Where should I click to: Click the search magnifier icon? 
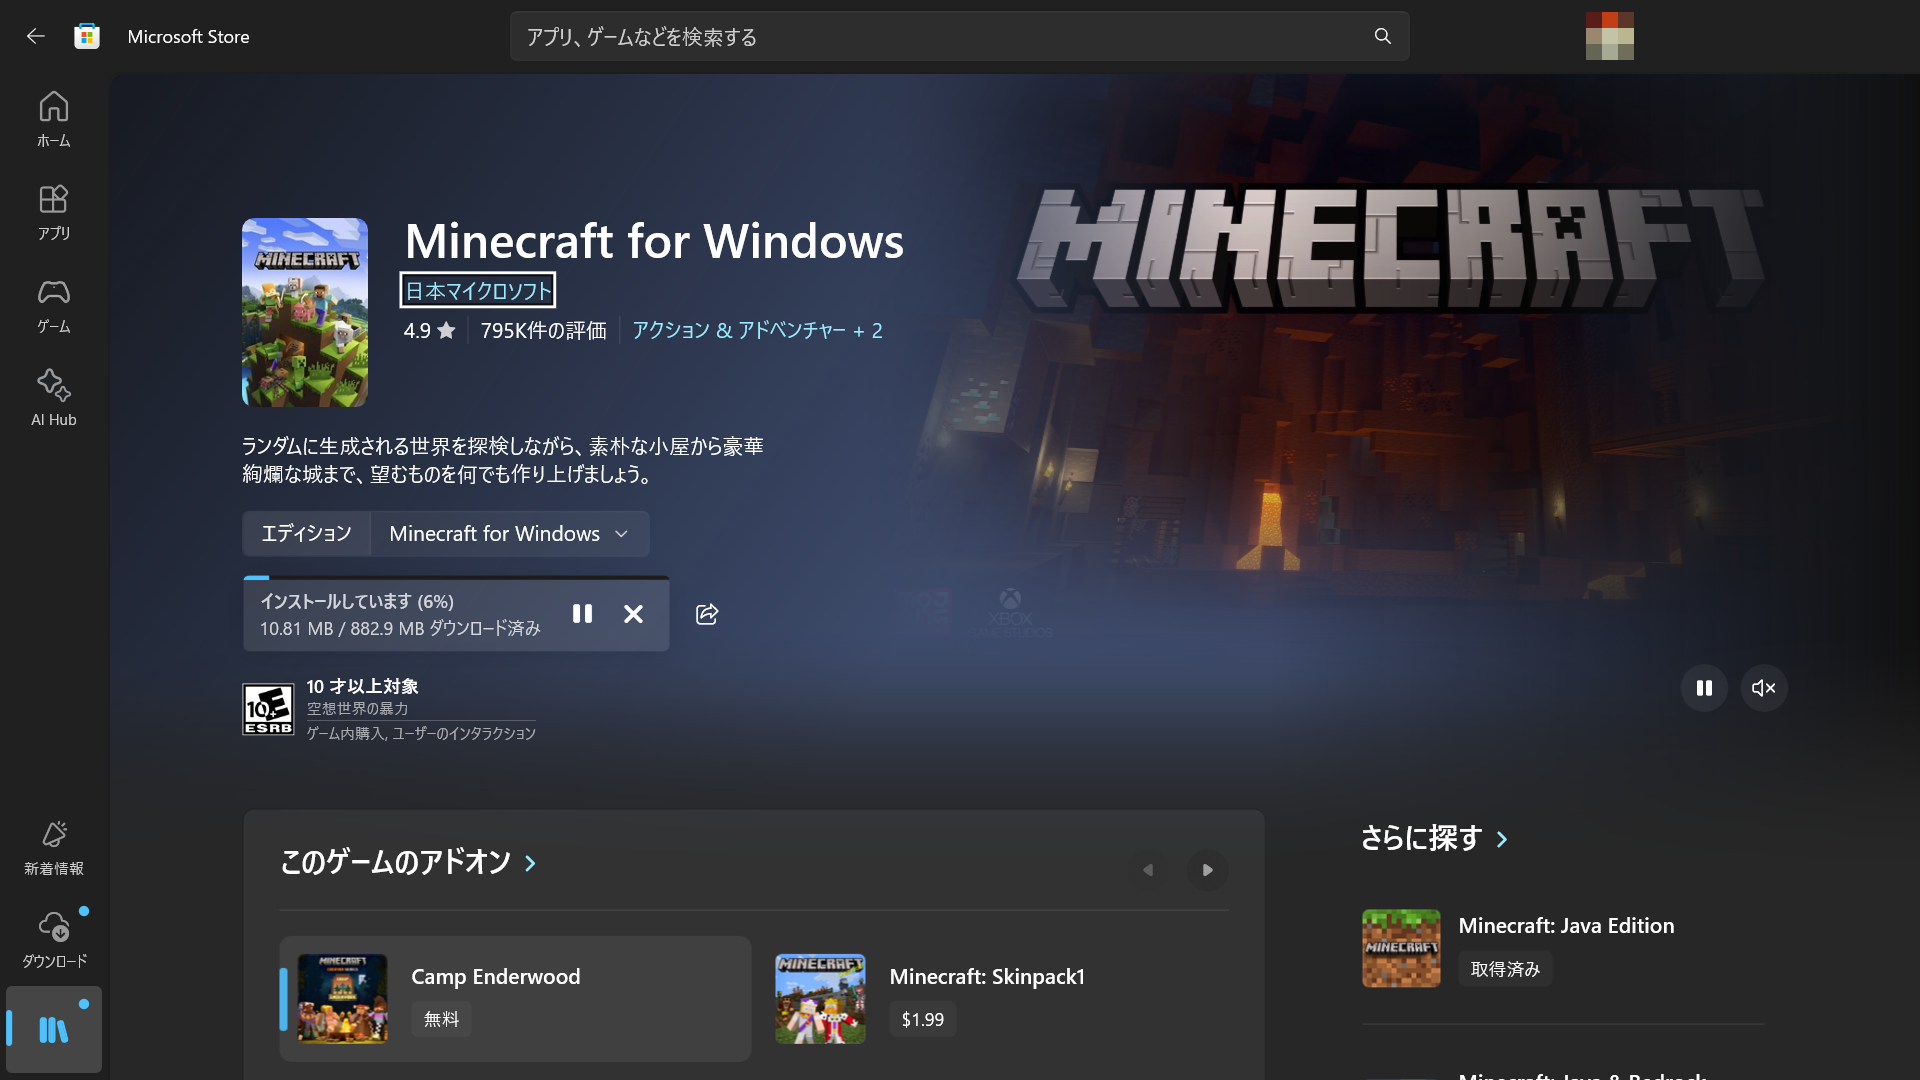(1381, 36)
